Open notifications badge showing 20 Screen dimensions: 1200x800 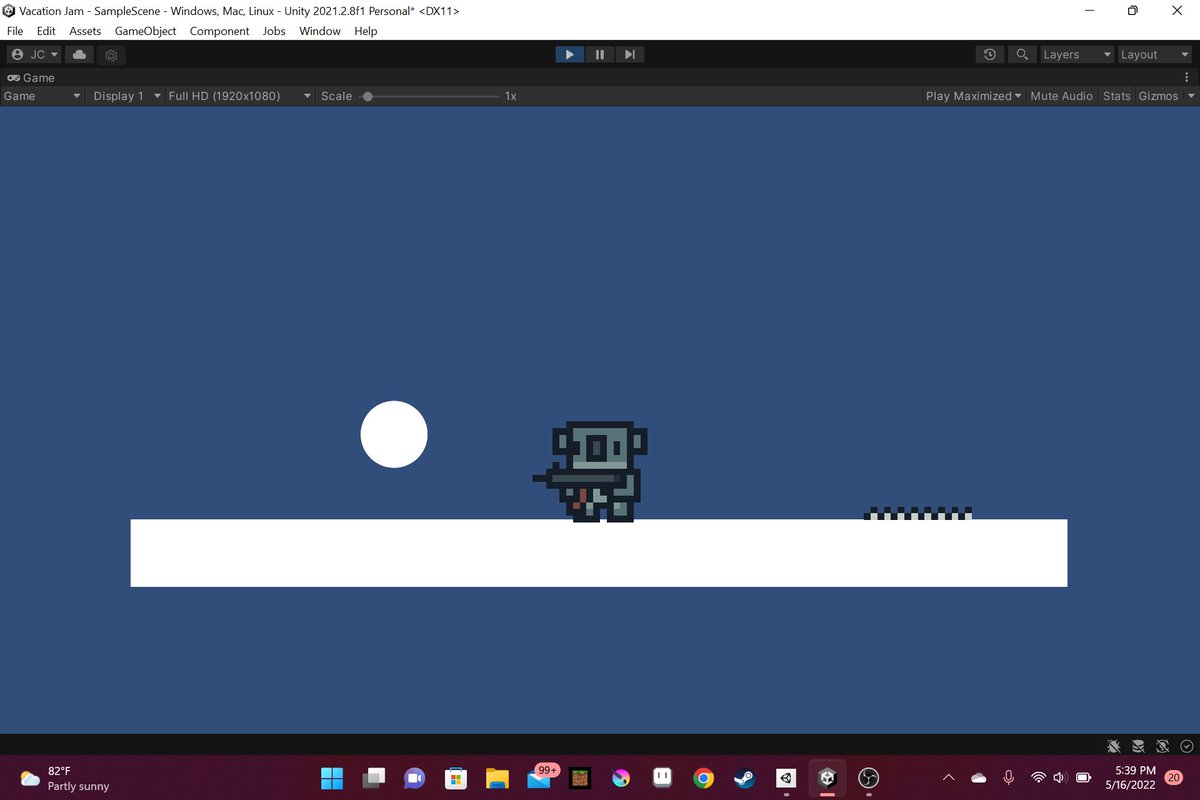[x=1174, y=778]
